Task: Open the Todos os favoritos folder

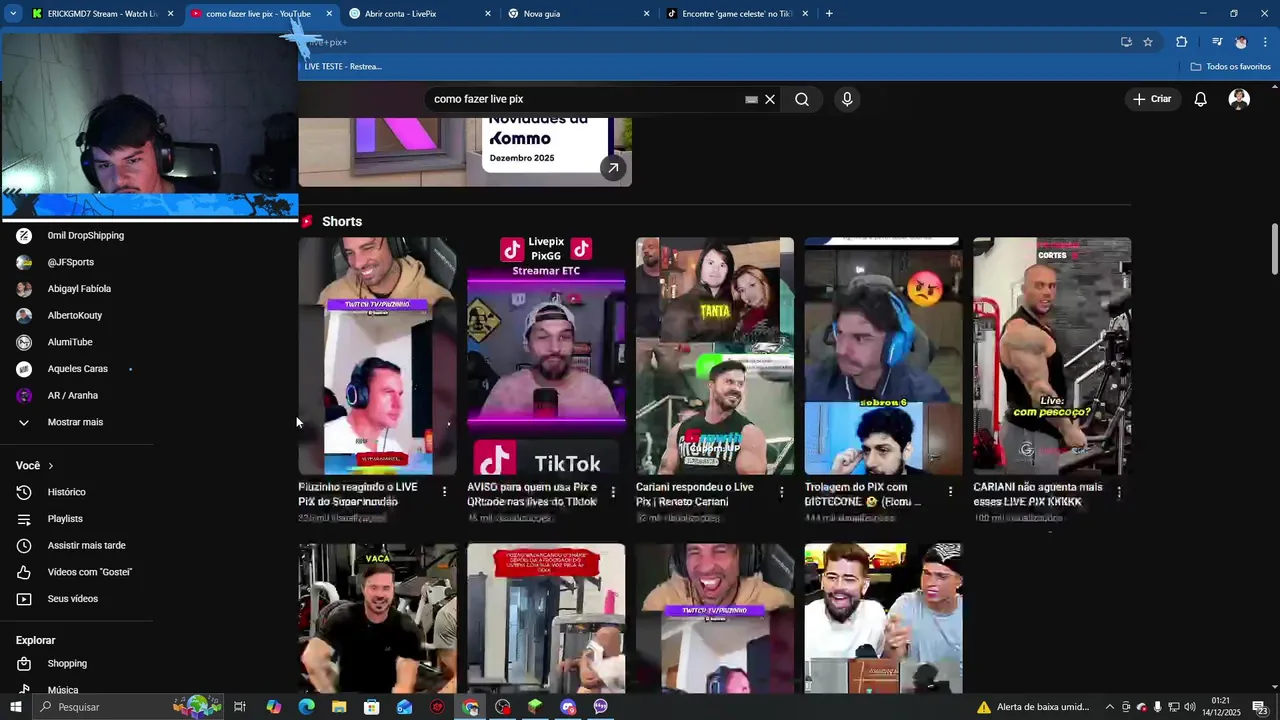Action: point(1231,66)
